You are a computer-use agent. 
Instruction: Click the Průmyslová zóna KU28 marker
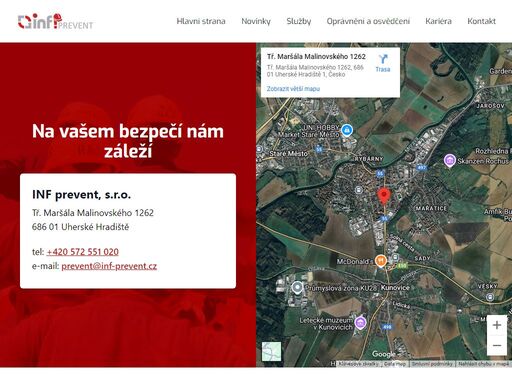pyautogui.click(x=297, y=287)
